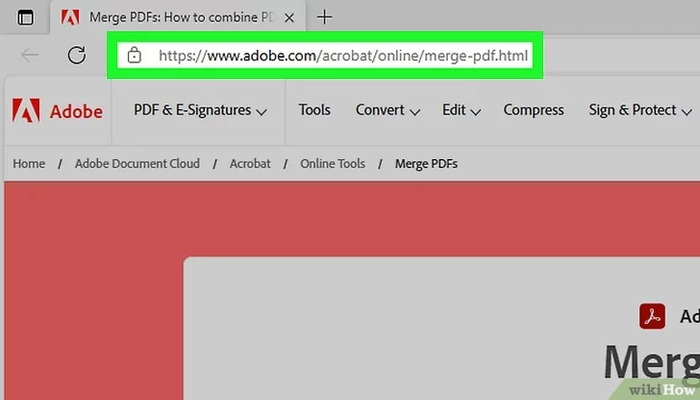Open the Tools menu item

coord(315,110)
